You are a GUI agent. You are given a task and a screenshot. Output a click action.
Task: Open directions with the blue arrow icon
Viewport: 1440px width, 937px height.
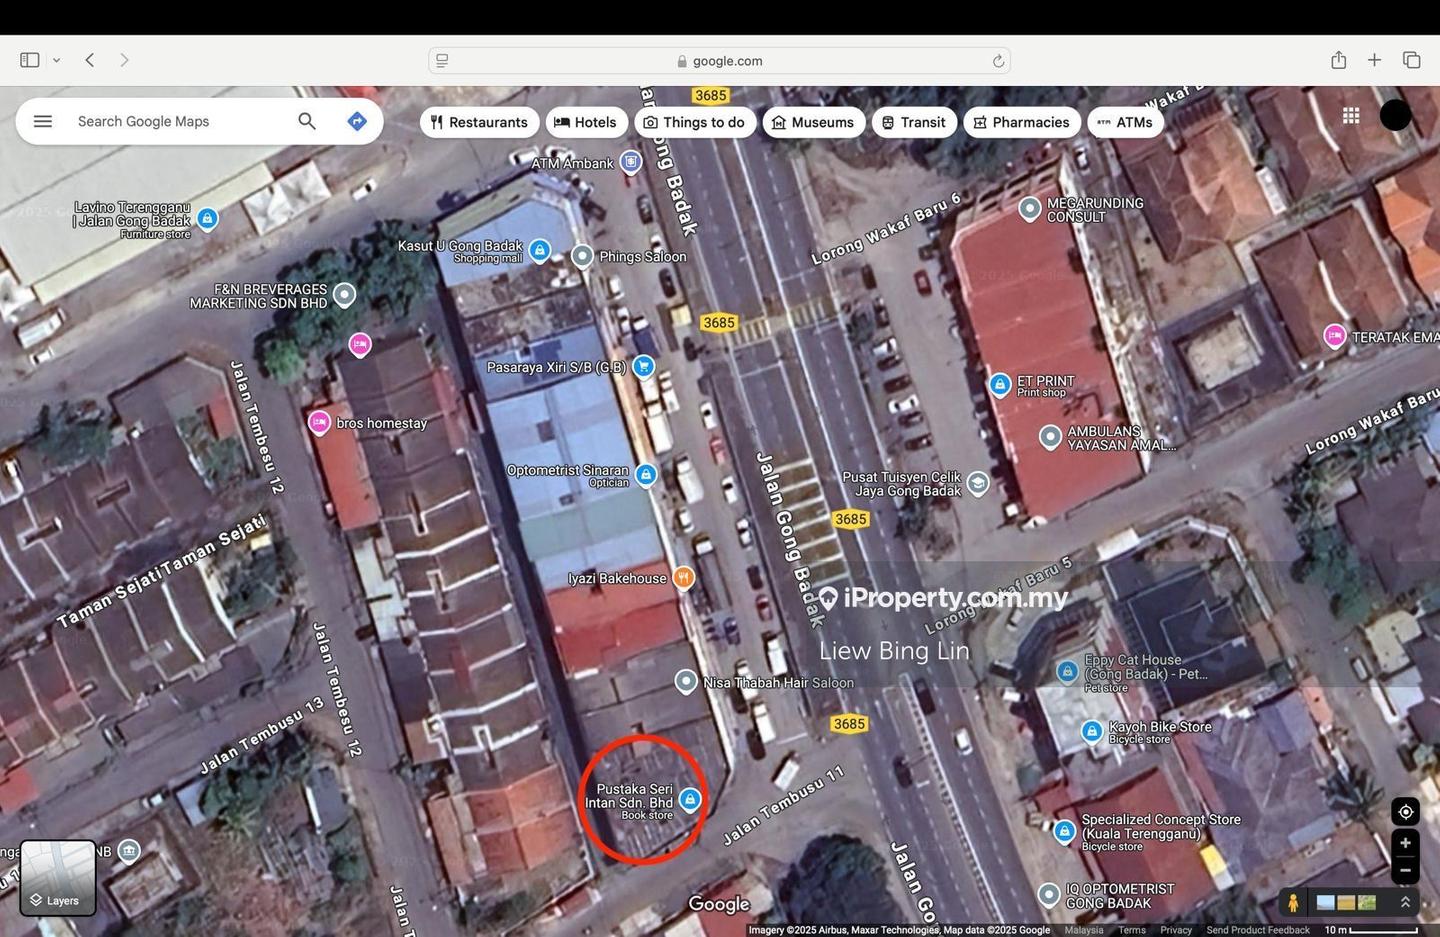357,121
